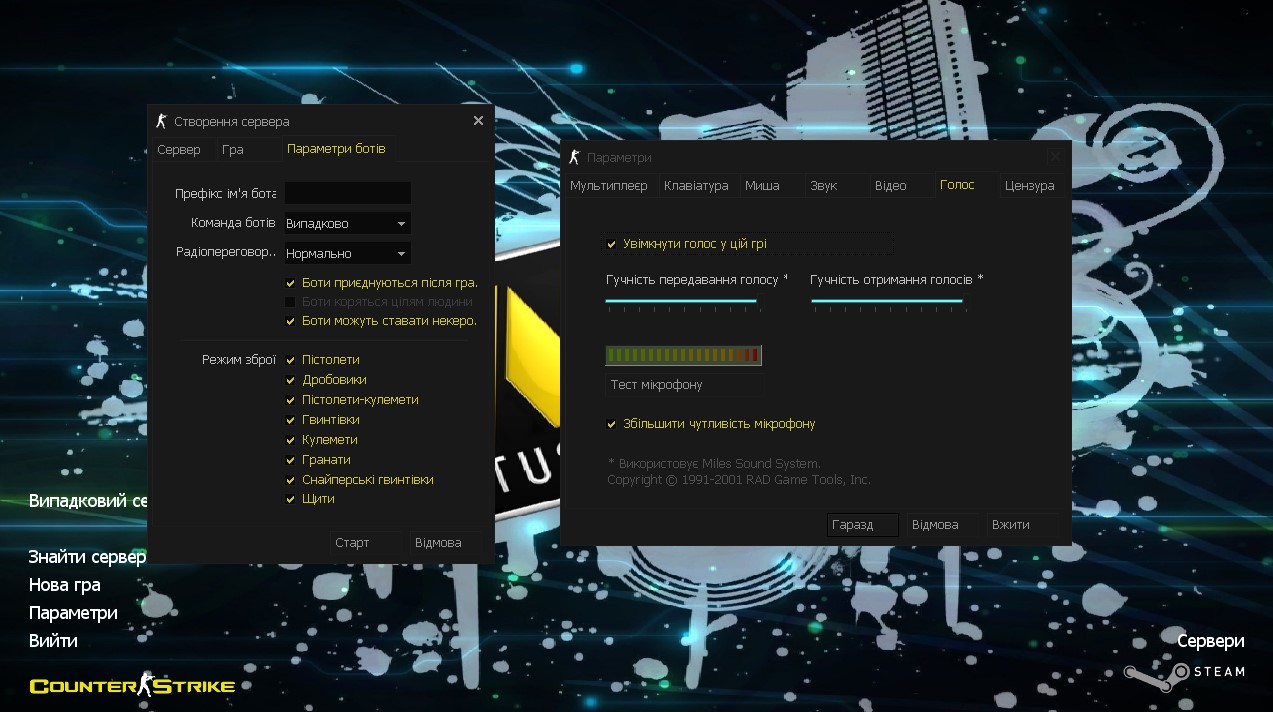Toggle Пістолети-кулемети checkbox
The height and width of the screenshot is (712, 1273).
[291, 400]
